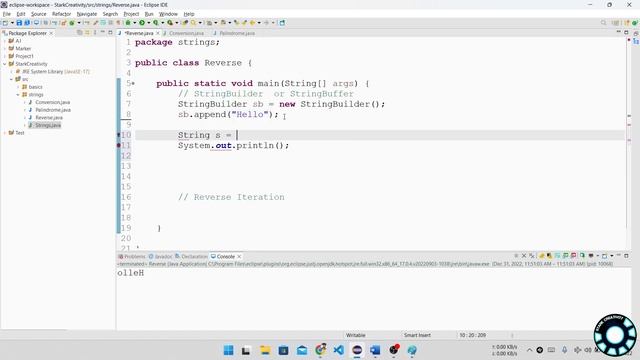Click the Clear Console icon
The image size is (640, 360).
pos(541,256)
